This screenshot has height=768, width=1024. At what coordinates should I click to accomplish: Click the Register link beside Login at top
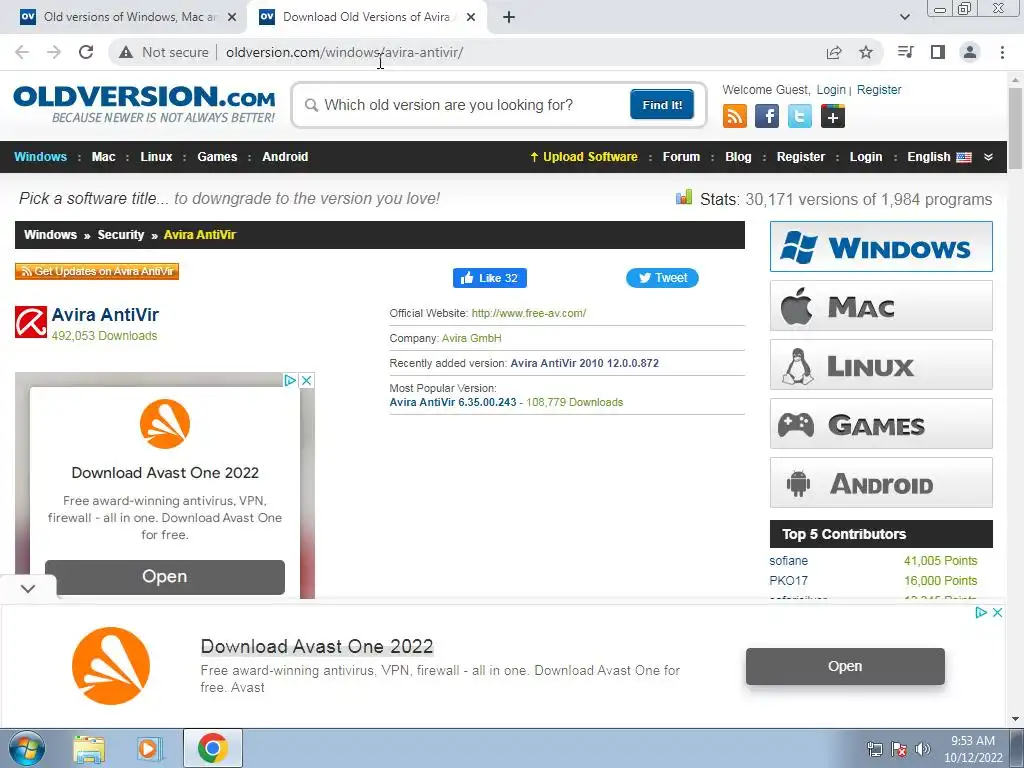point(879,90)
